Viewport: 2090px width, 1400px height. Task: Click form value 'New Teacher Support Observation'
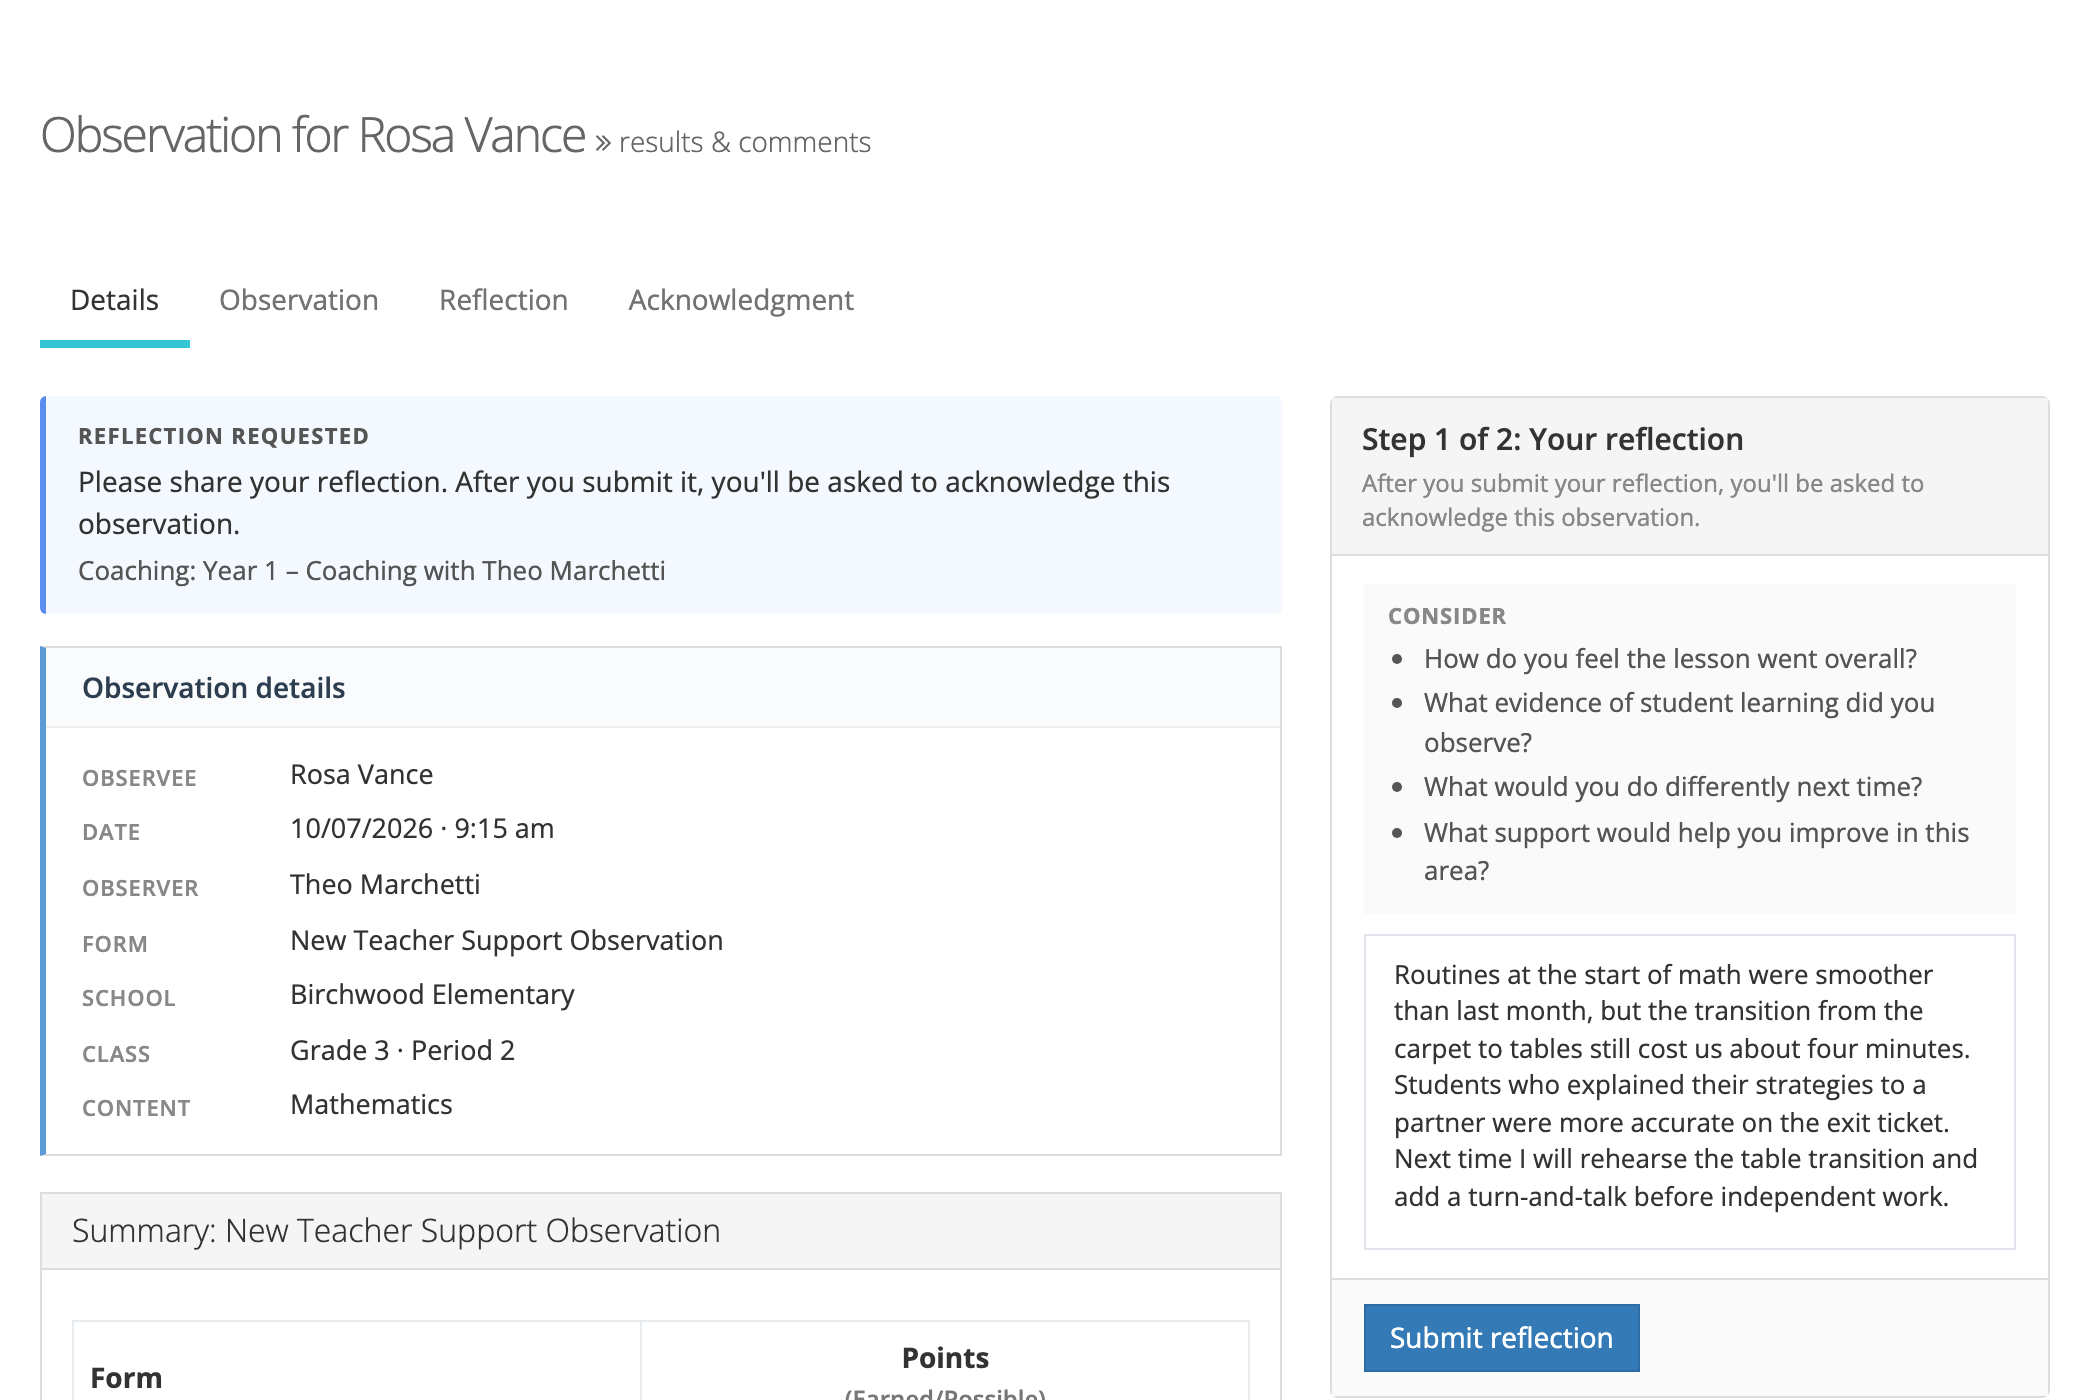506,941
